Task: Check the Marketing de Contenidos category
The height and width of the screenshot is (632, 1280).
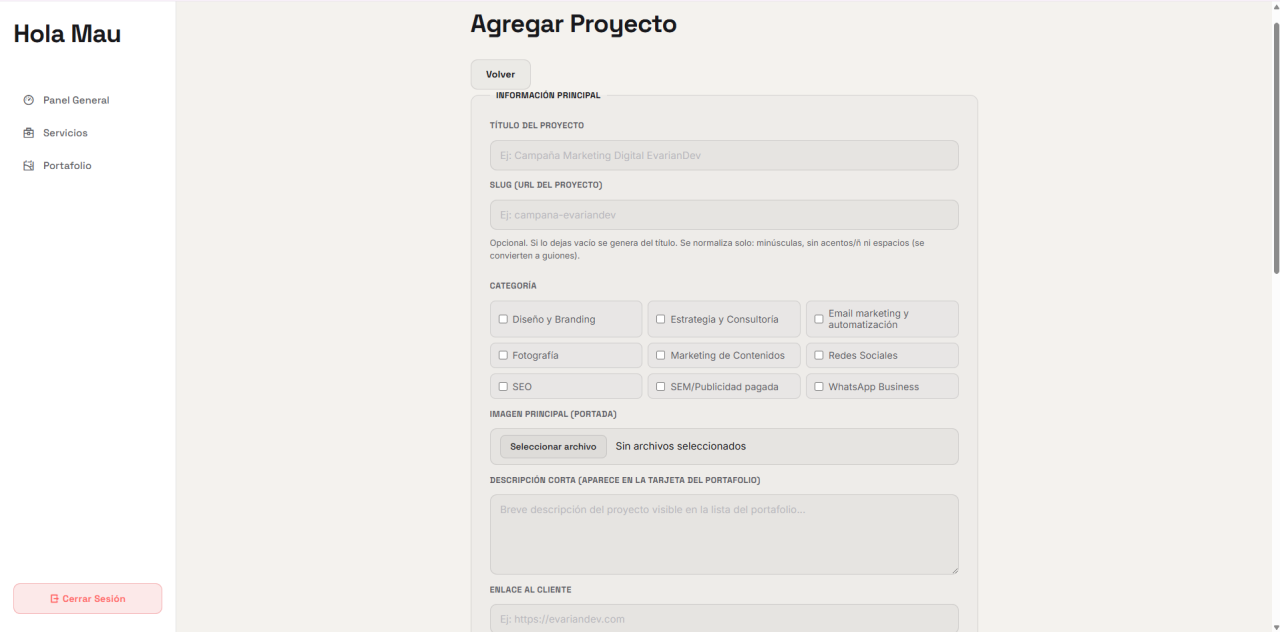Action: [x=660, y=355]
